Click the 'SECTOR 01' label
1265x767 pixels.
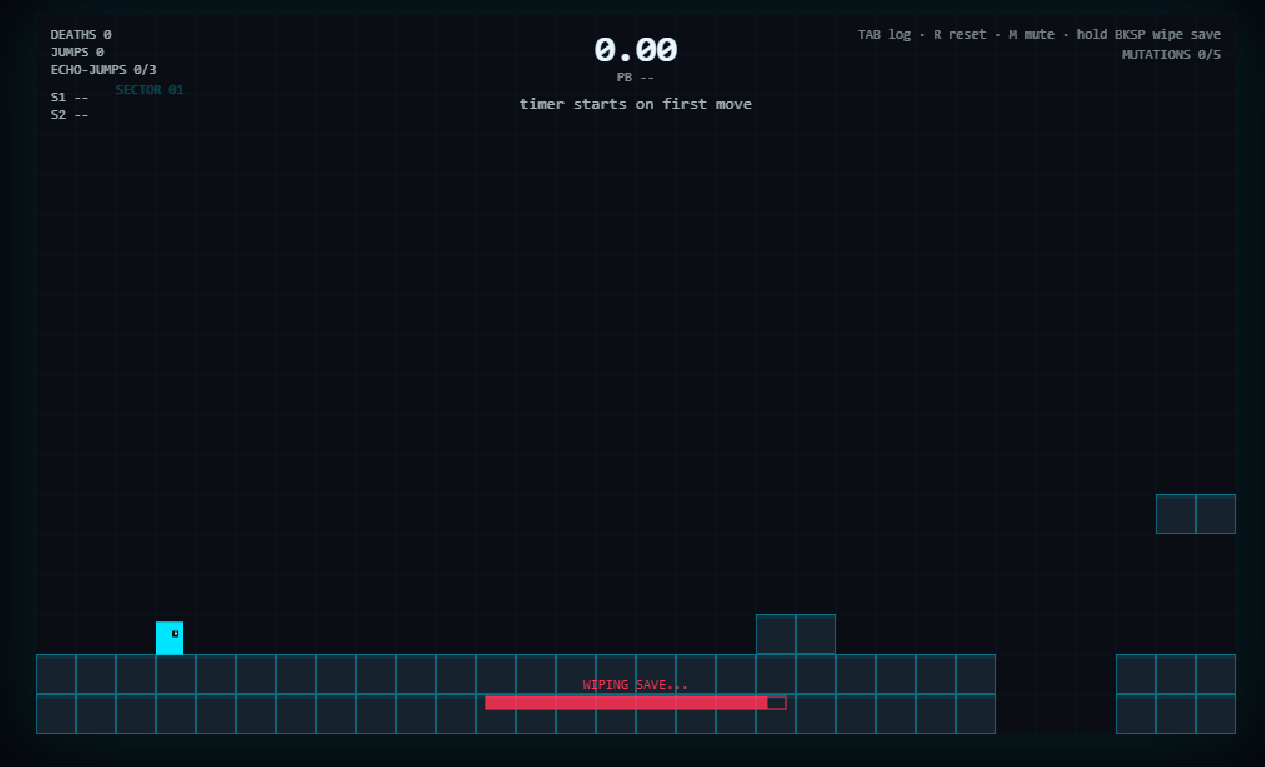click(150, 90)
